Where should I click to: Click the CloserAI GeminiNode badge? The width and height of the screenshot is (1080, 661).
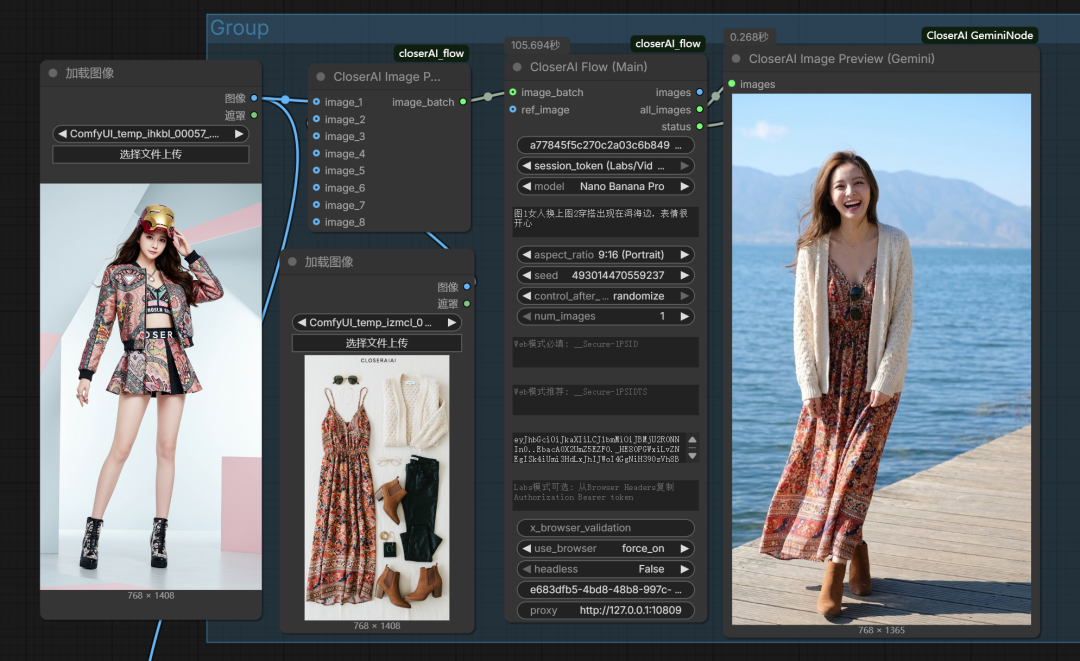(980, 35)
